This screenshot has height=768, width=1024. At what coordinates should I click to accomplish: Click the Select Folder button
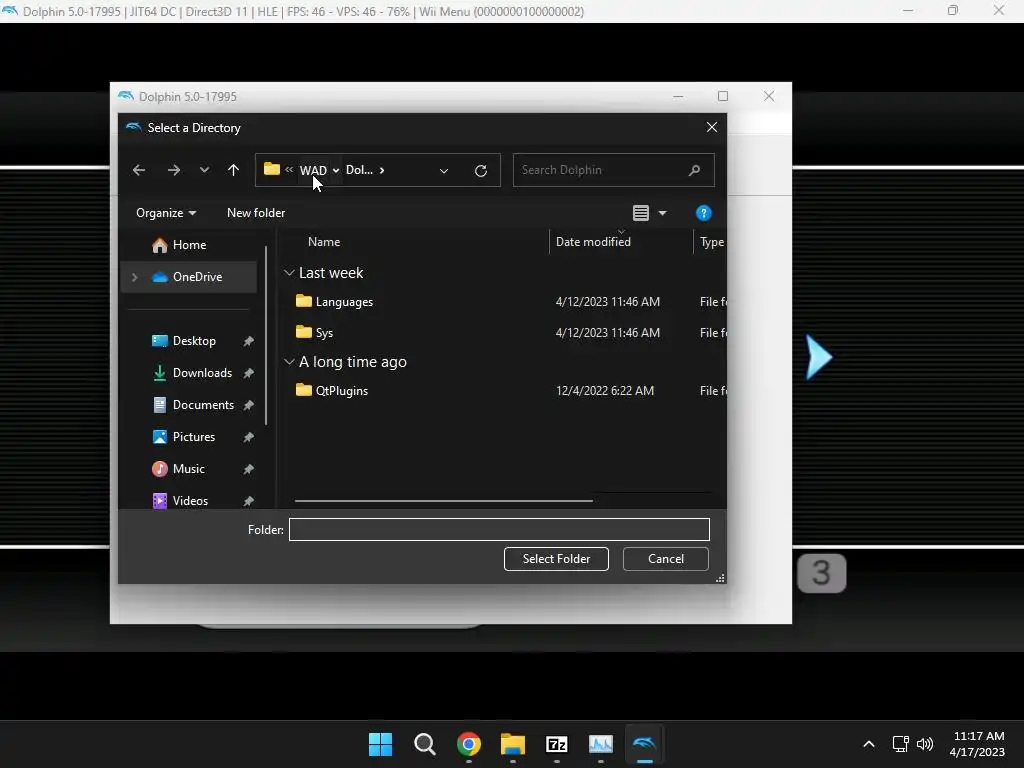(556, 559)
